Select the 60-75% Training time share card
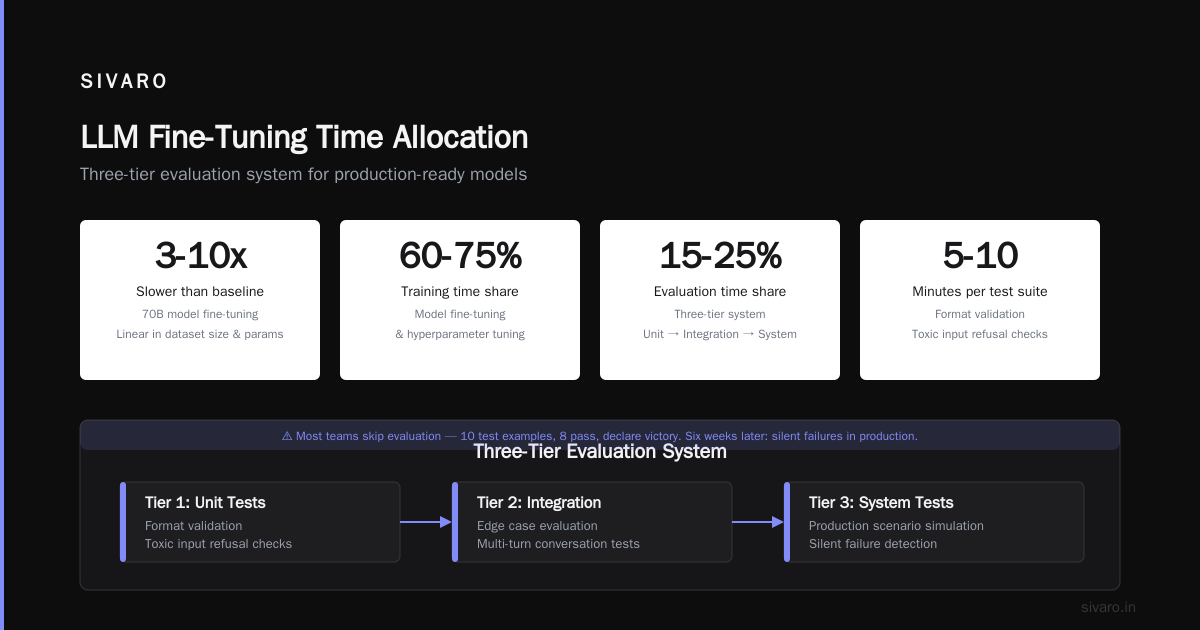The width and height of the screenshot is (1200, 630). pos(460,300)
